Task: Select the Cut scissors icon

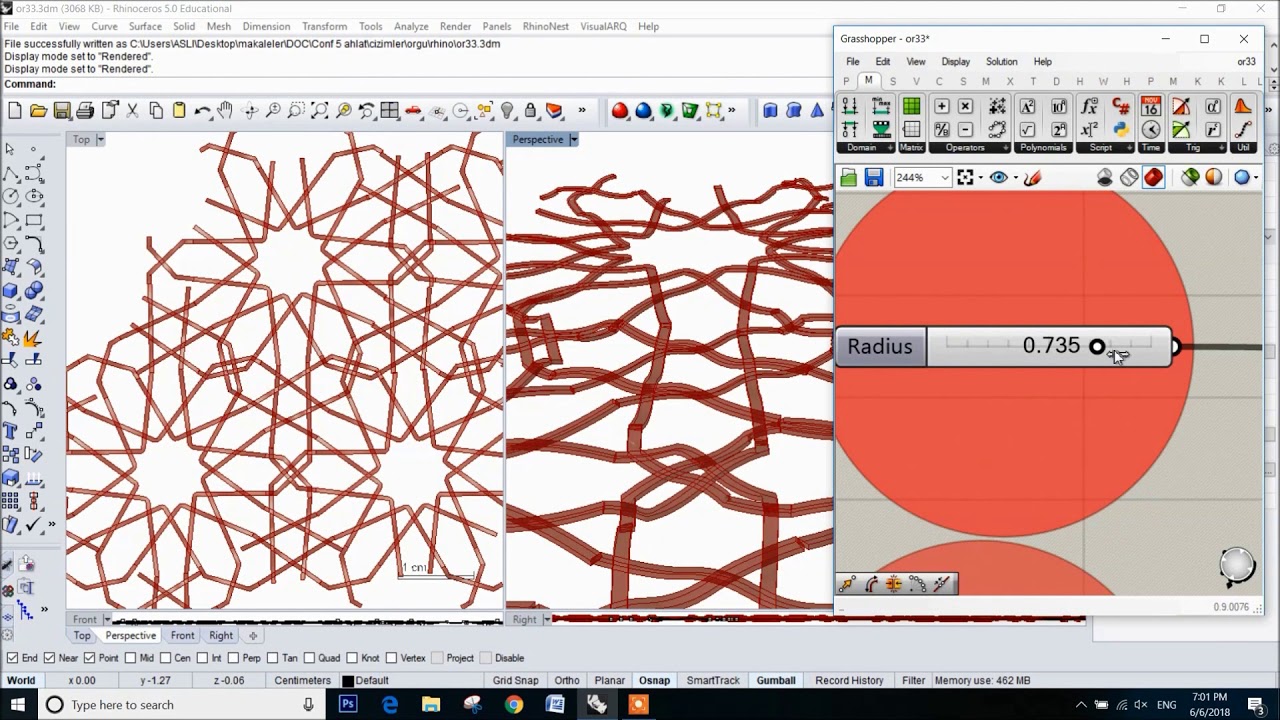Action: coord(132,111)
